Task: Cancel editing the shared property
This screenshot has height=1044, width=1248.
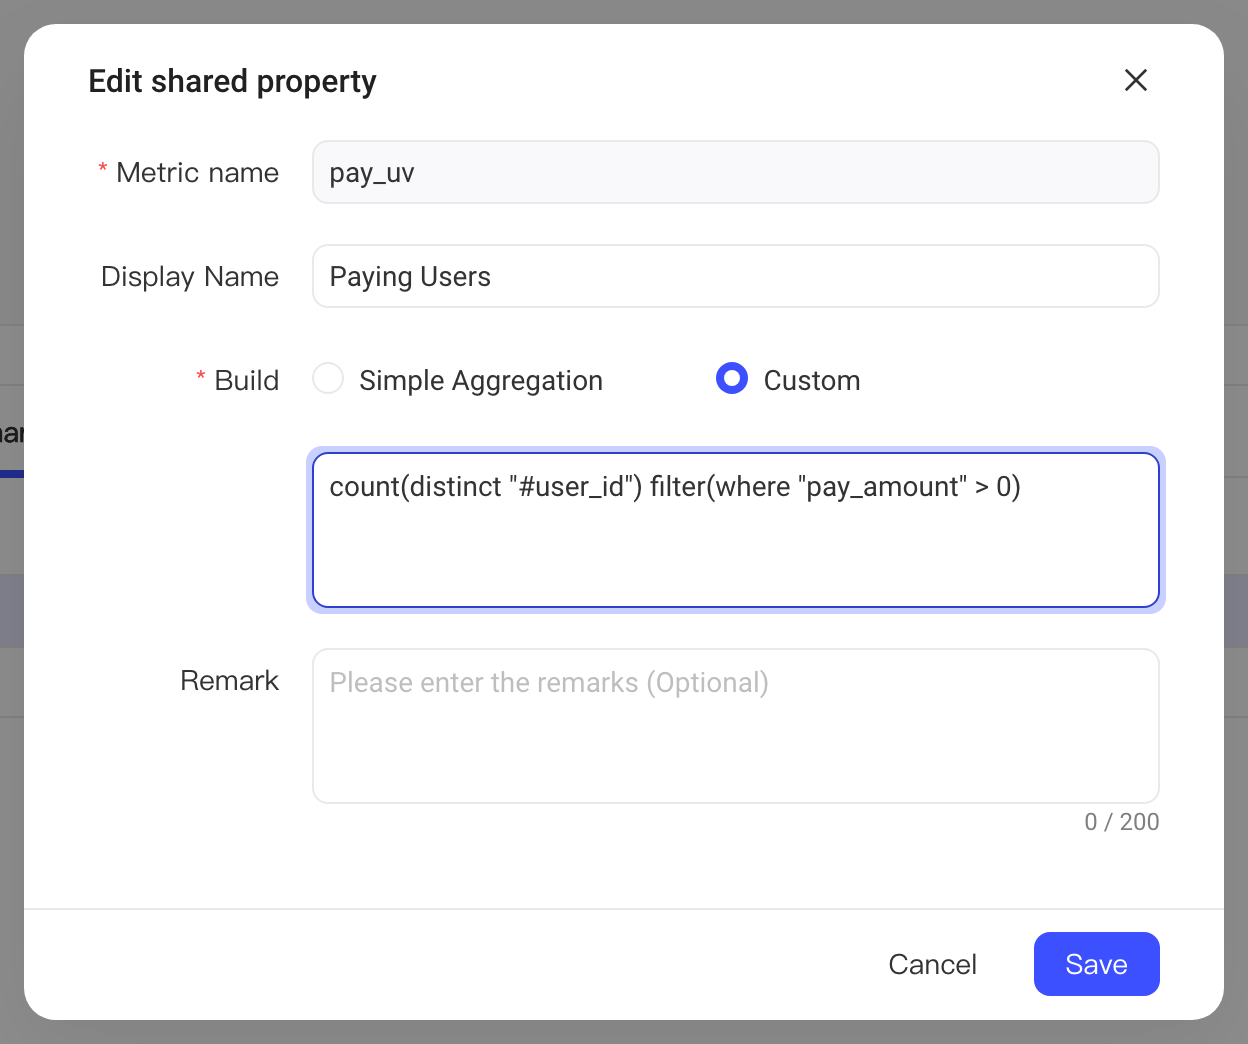Action: [x=933, y=964]
